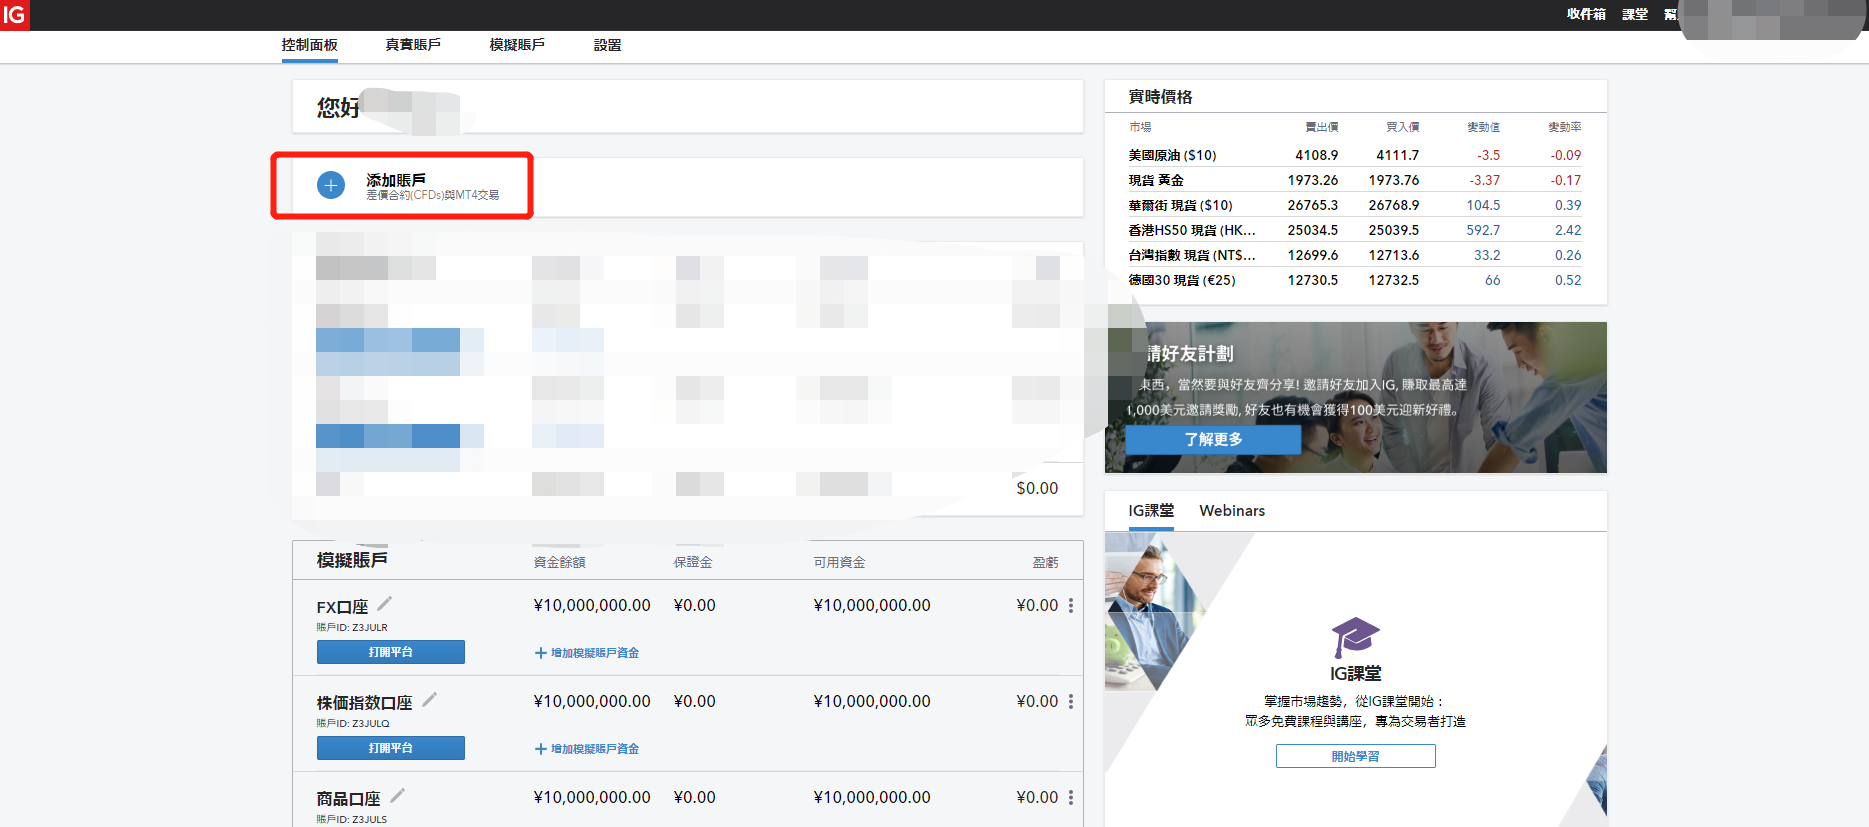Click the 添加賬戶 label
Viewport: 1869px width, 827px height.
(x=396, y=180)
